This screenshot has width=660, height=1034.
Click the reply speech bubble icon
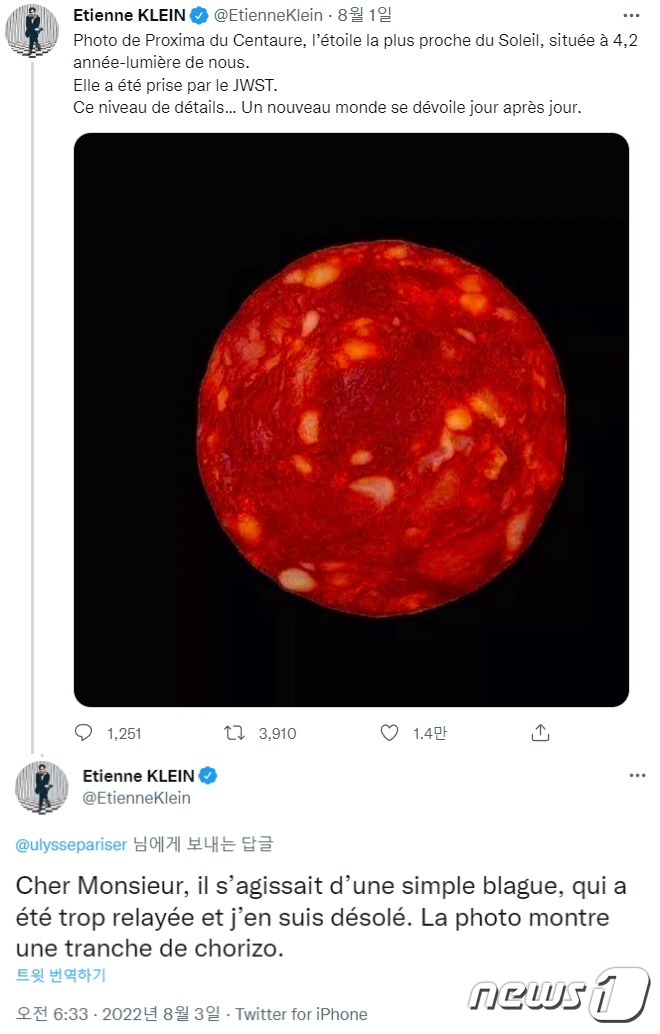[84, 733]
